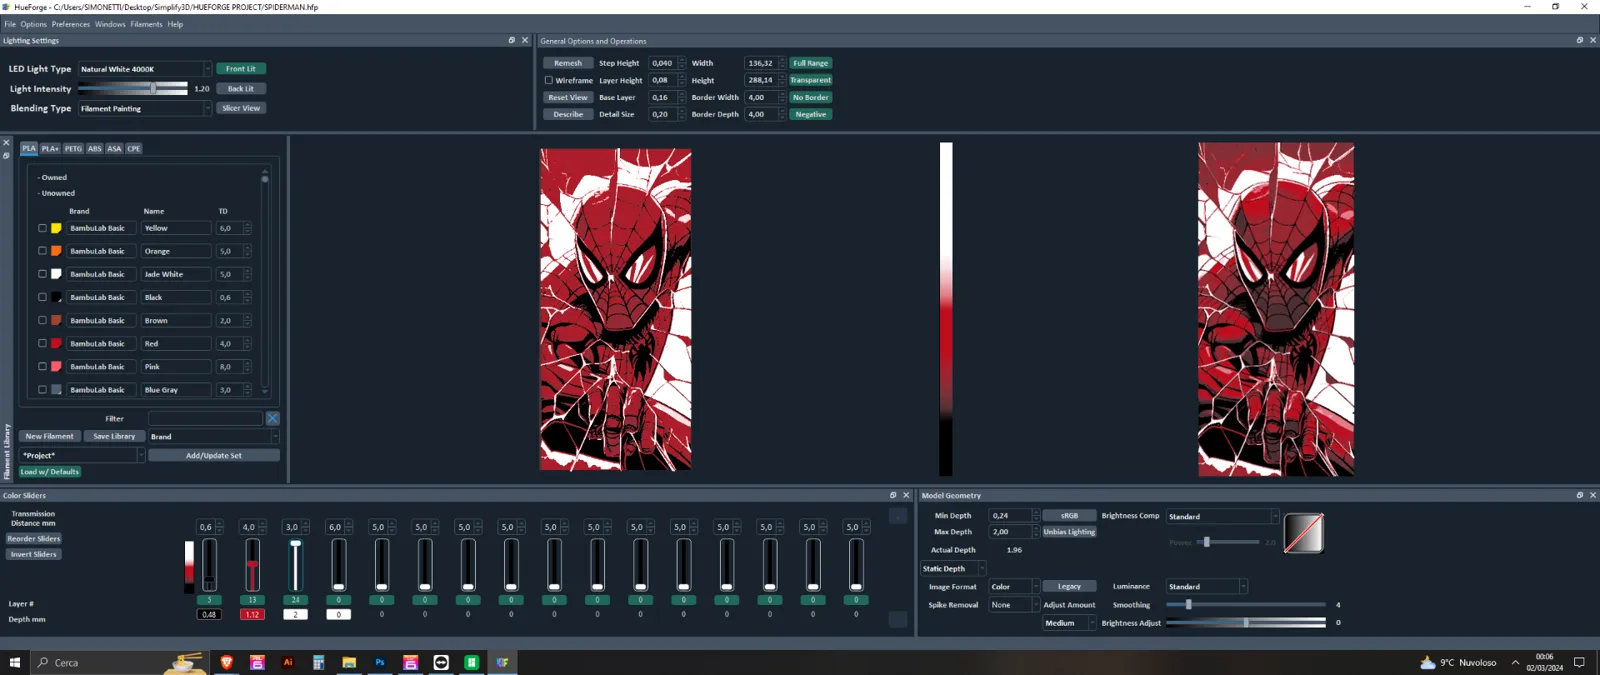
Task: Open the weather widget showing 9°C Nuvoloso
Action: (1458, 662)
